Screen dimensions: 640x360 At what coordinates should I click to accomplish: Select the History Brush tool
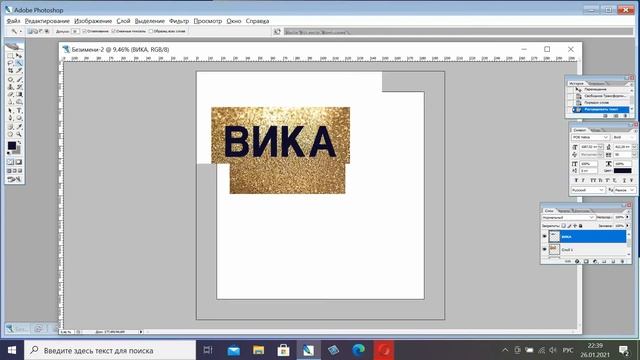tap(19, 87)
